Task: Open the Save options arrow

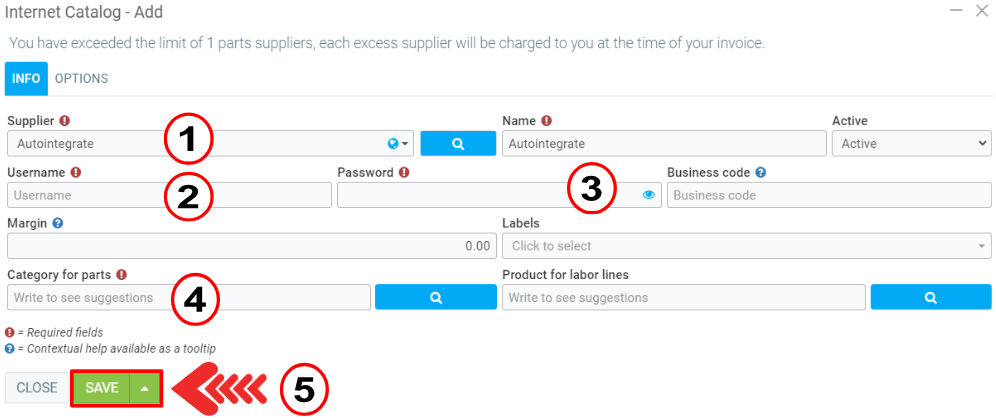Action: (145, 388)
